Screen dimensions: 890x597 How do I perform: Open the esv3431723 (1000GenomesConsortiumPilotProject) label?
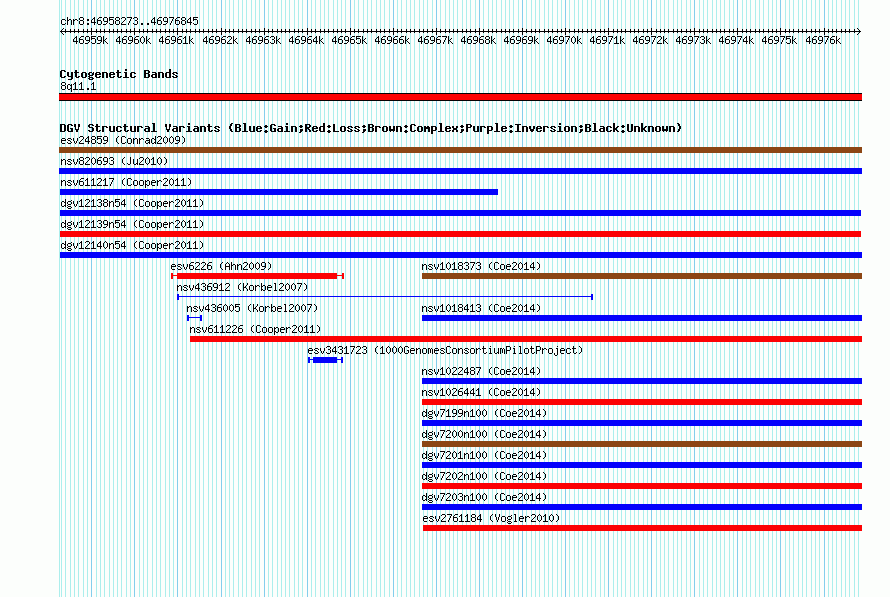[446, 350]
